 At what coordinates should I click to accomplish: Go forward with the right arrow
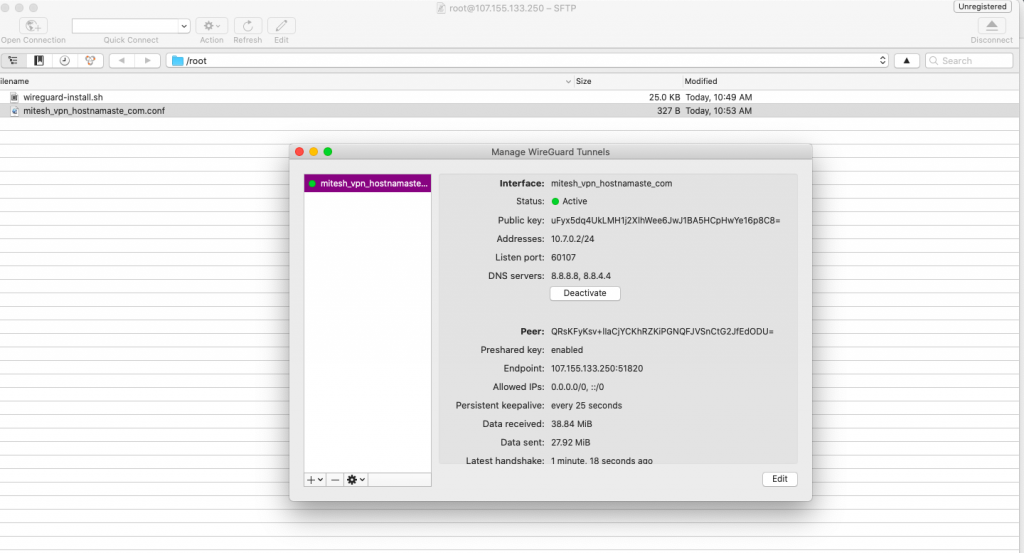click(148, 61)
